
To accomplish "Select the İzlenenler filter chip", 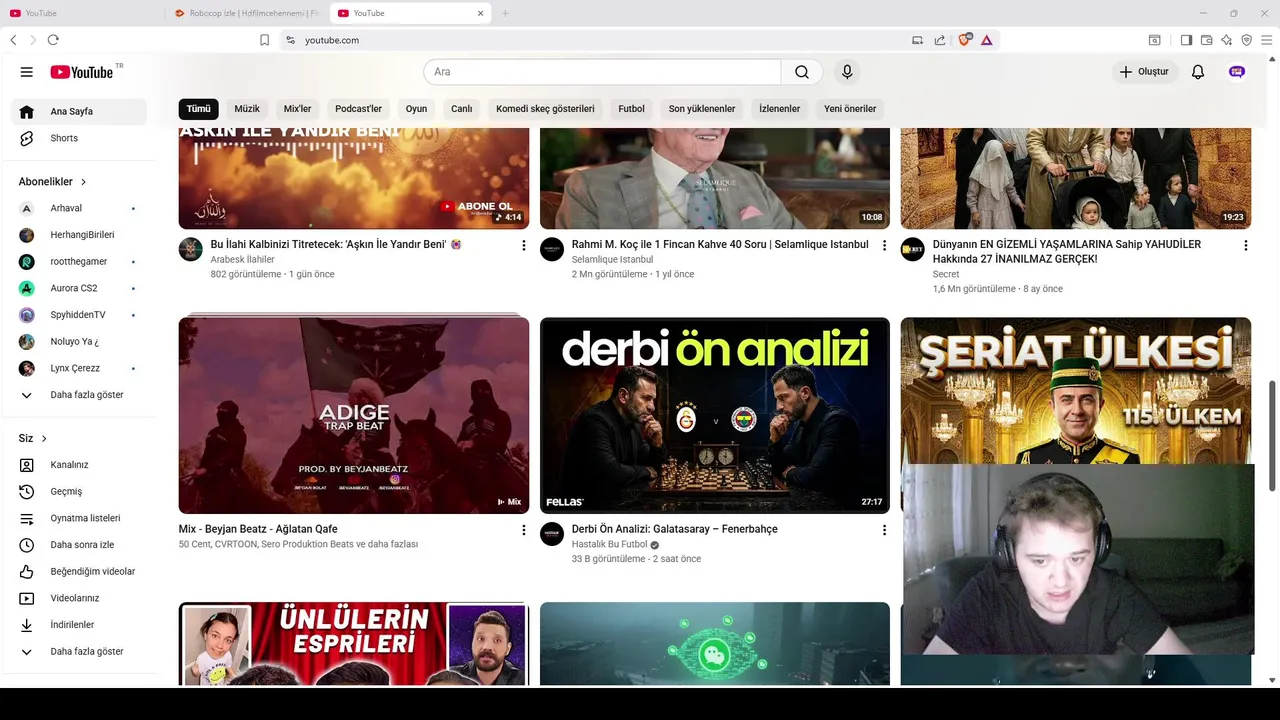I will coord(779,109).
